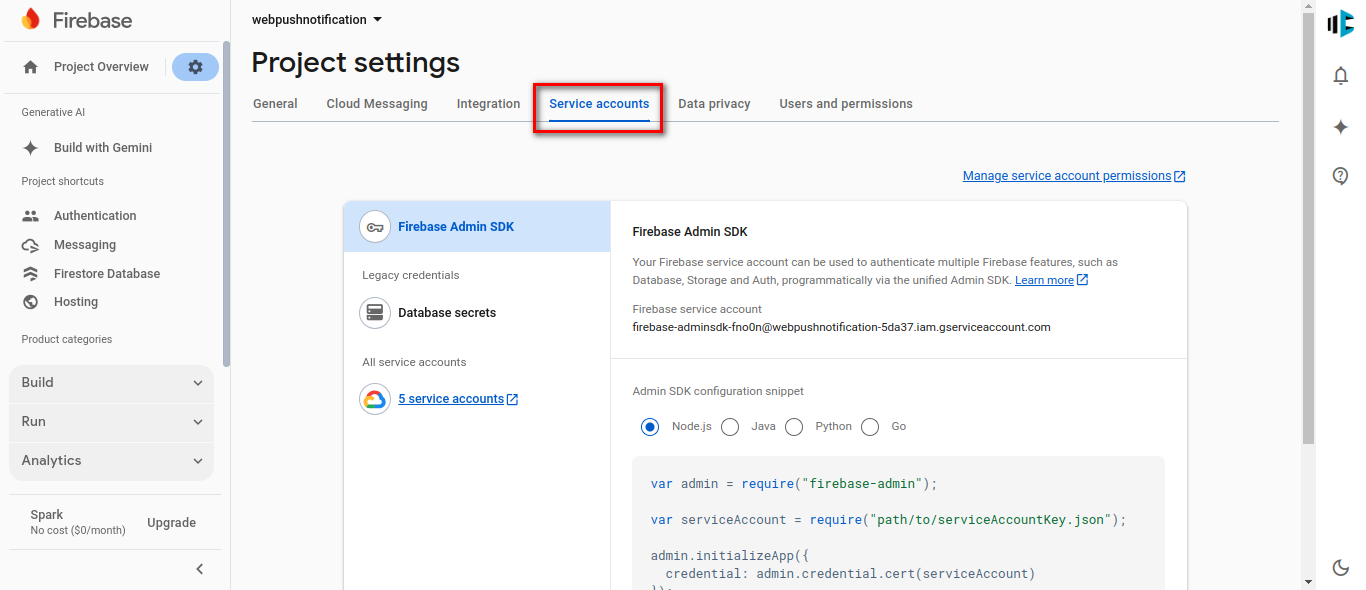Switch to the Cloud Messaging tab
The image size is (1366, 590).
tap(377, 104)
